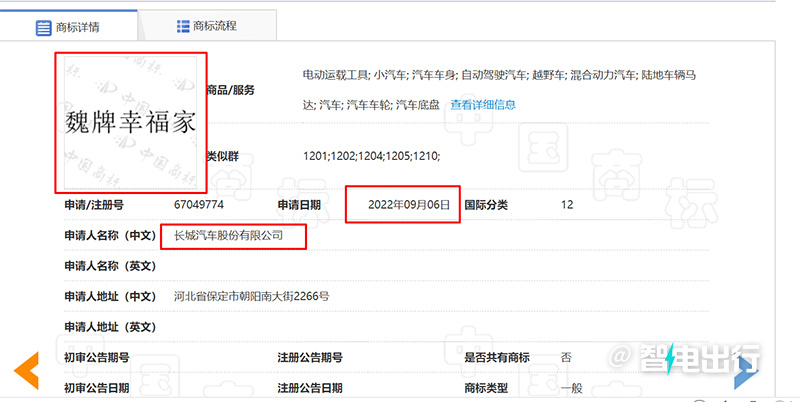The image size is (800, 402).
Task: Click the 国际分类 value 12
Action: tap(567, 205)
